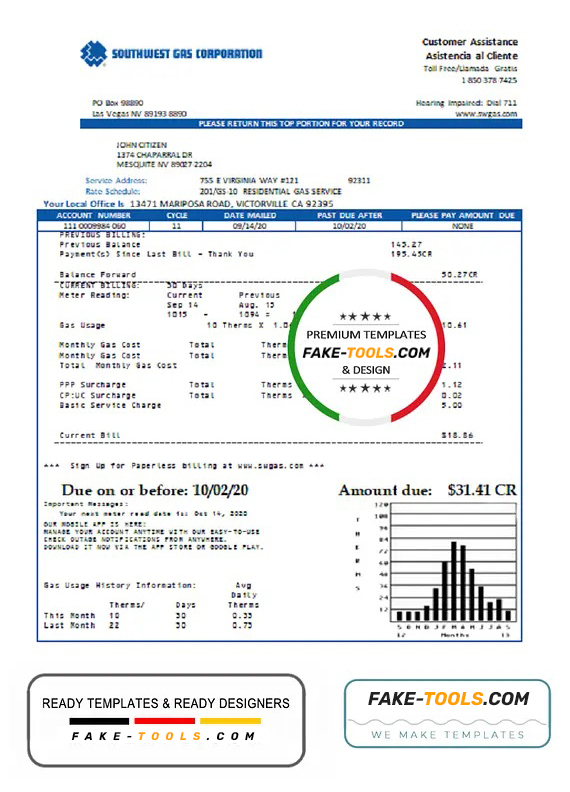Click the 'Basic Service Charge' label
The image size is (570, 792).
tap(110, 405)
